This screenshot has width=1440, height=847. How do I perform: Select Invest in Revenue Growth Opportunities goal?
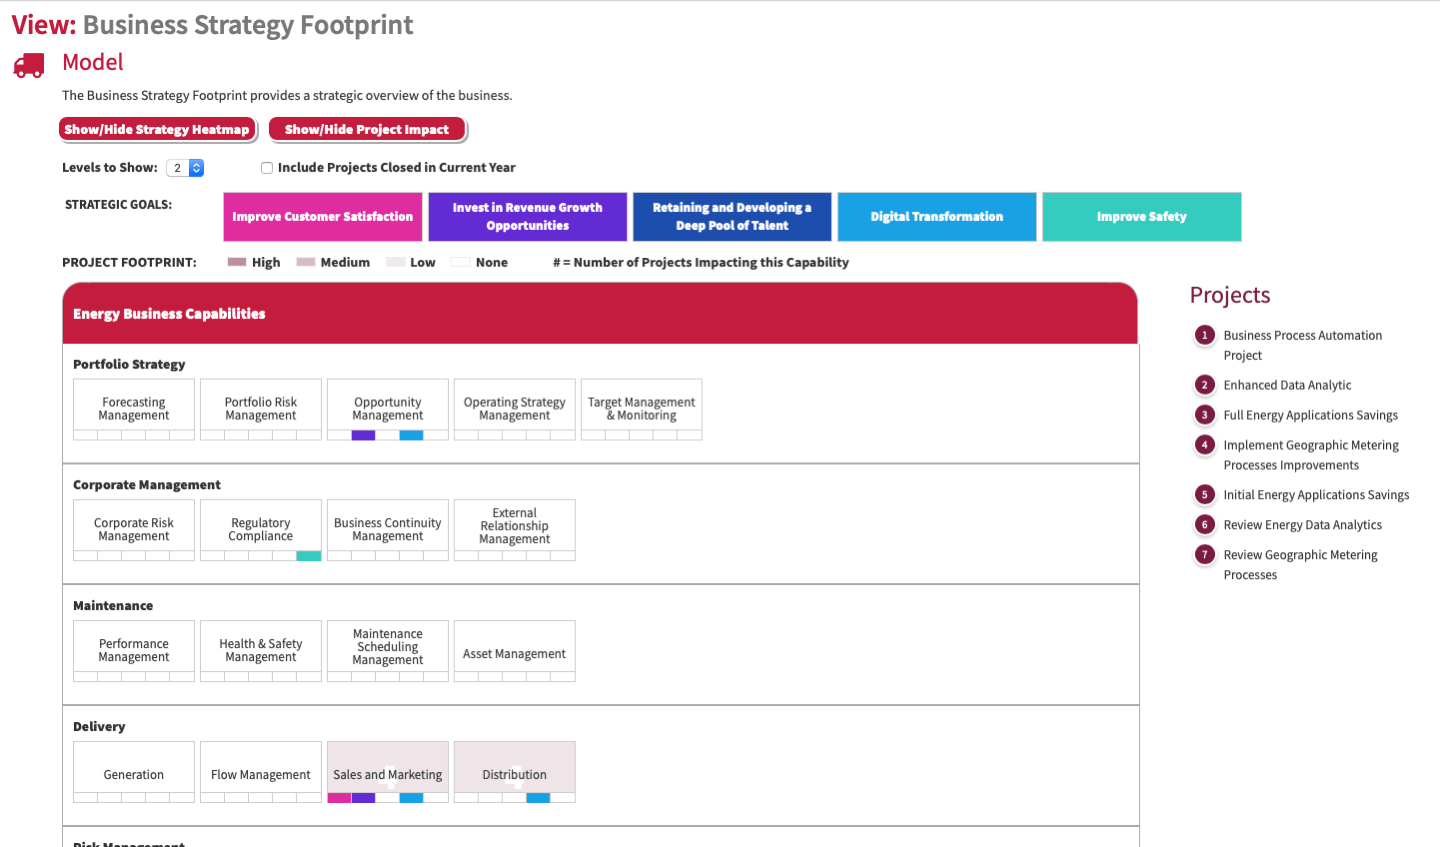pos(528,217)
